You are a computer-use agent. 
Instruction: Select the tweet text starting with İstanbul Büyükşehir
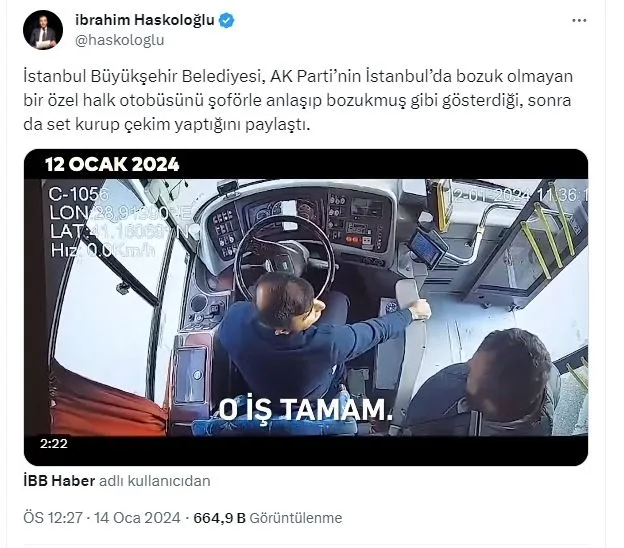pos(298,100)
